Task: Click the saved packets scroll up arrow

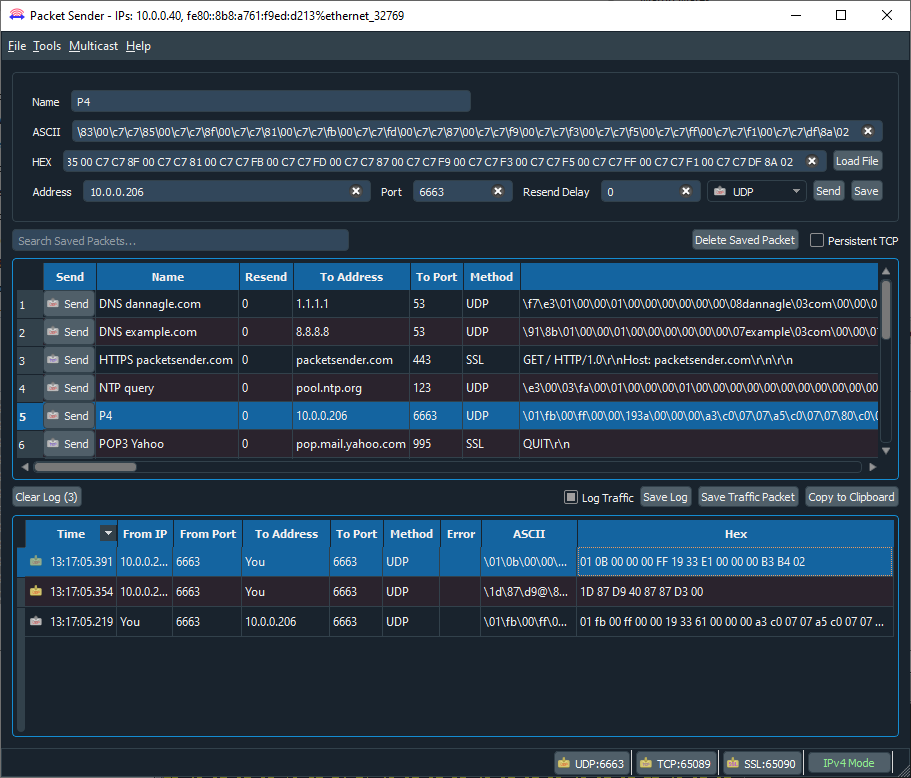Action: pyautogui.click(x=885, y=271)
